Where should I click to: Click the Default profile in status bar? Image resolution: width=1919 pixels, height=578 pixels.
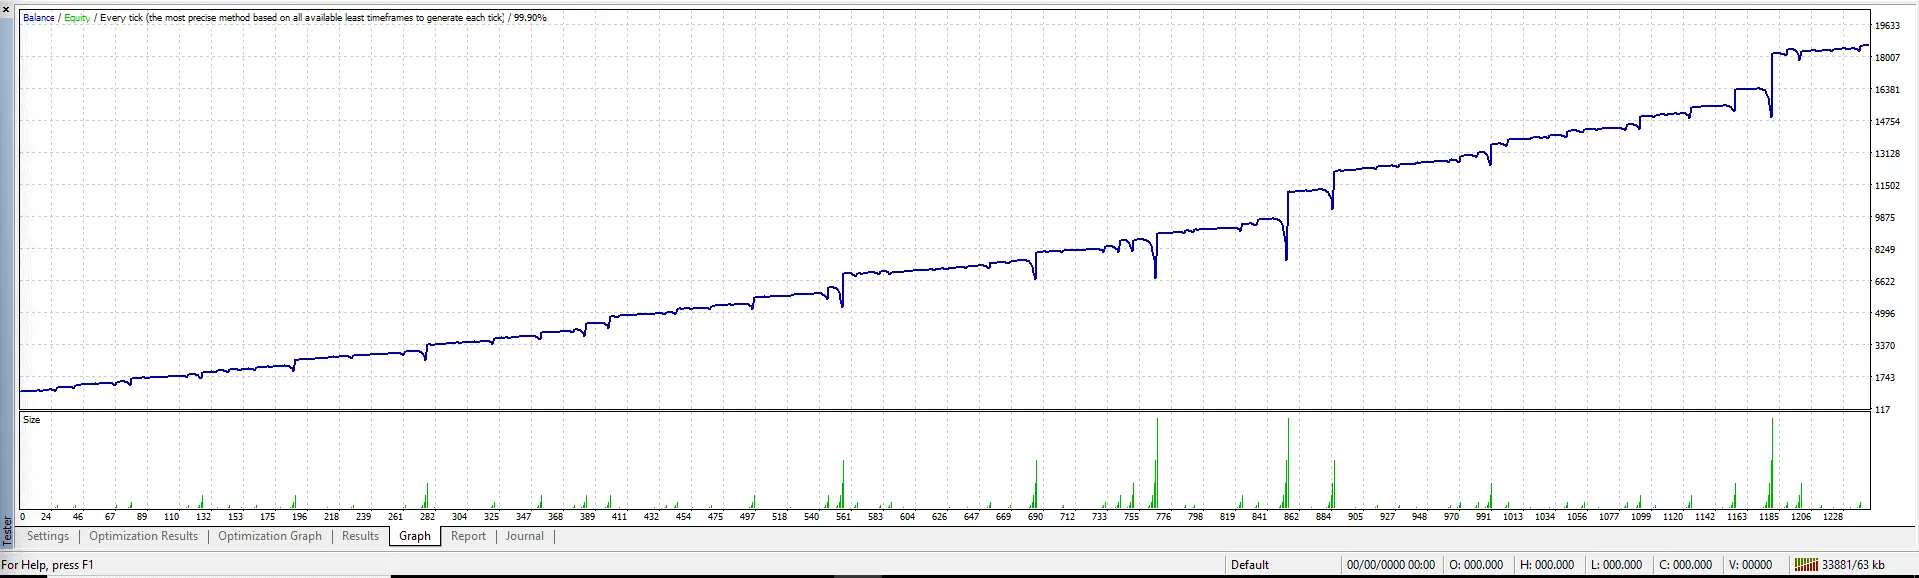(1250, 565)
